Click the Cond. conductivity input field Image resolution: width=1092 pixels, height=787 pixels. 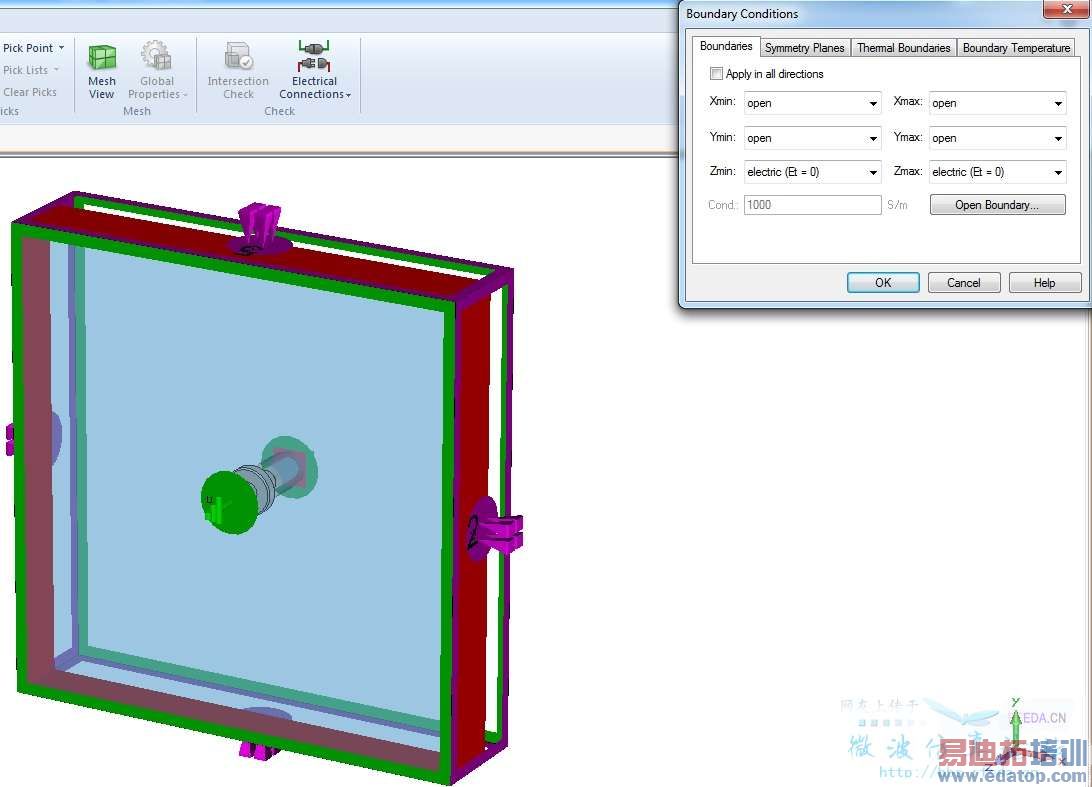click(813, 205)
